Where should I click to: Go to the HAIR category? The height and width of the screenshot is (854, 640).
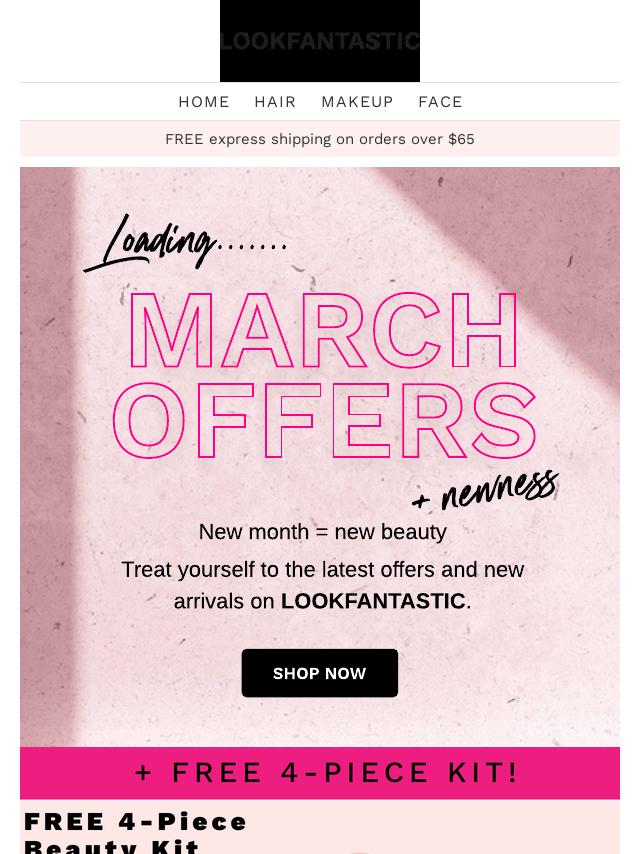click(275, 102)
